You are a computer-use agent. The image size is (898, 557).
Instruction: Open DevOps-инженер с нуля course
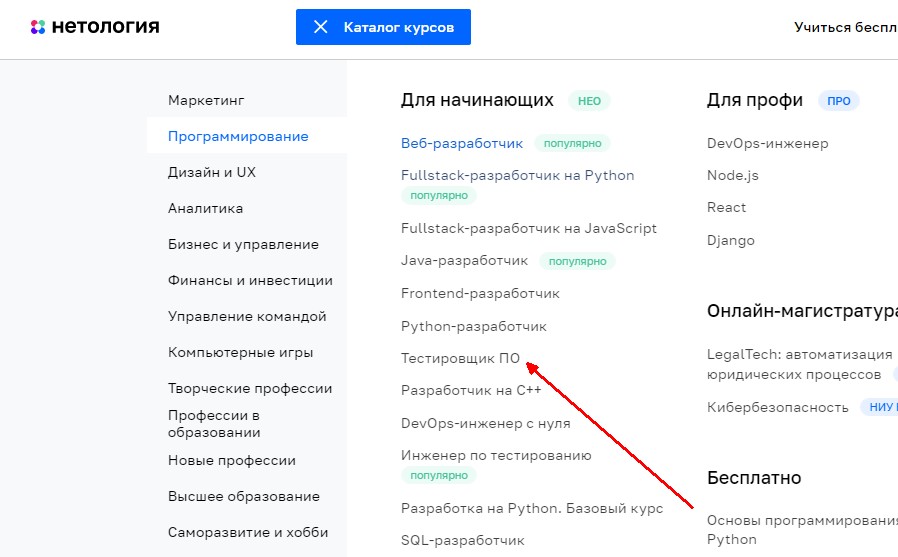pyautogui.click(x=486, y=423)
